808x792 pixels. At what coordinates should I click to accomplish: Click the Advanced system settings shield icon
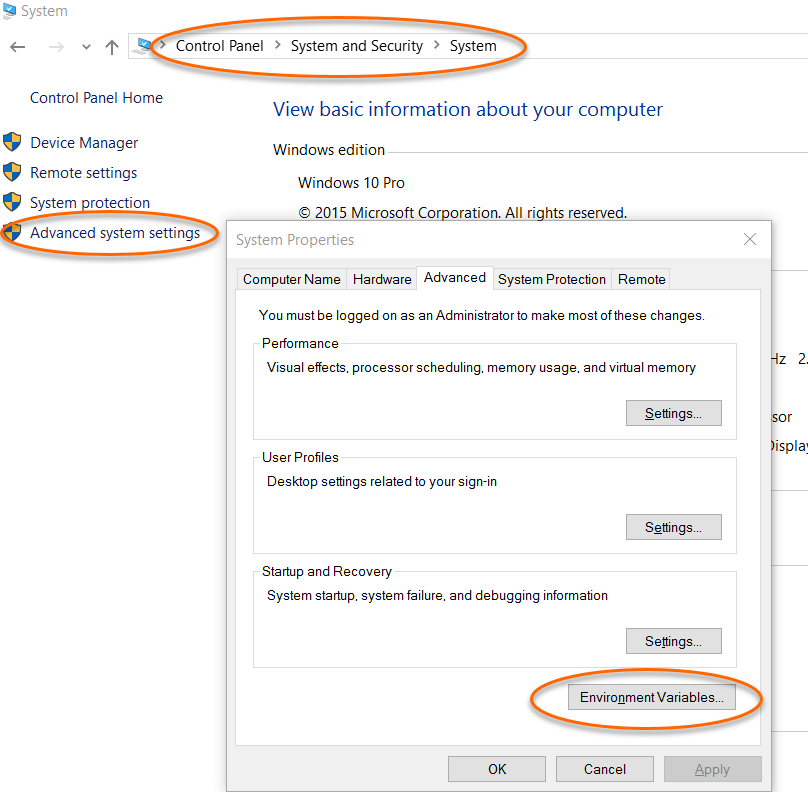[x=12, y=232]
